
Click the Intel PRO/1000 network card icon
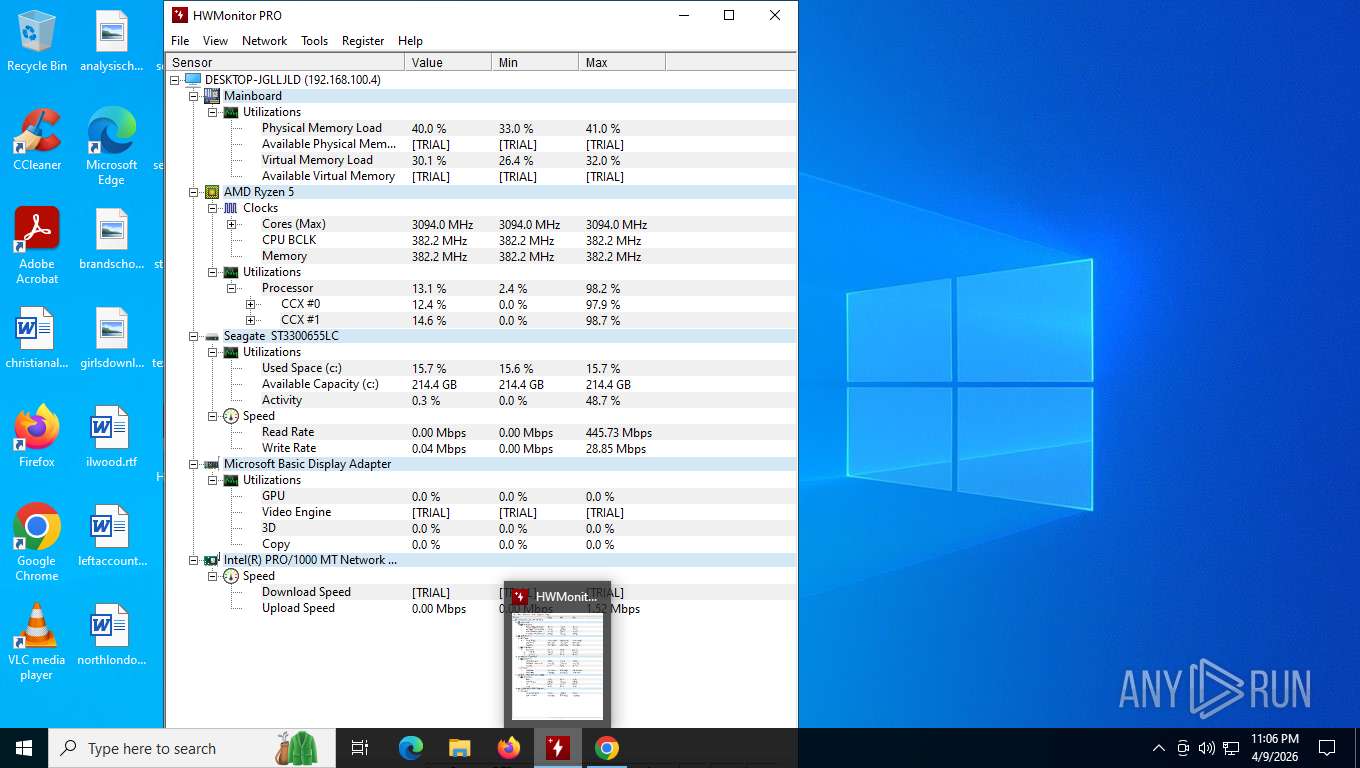(212, 560)
